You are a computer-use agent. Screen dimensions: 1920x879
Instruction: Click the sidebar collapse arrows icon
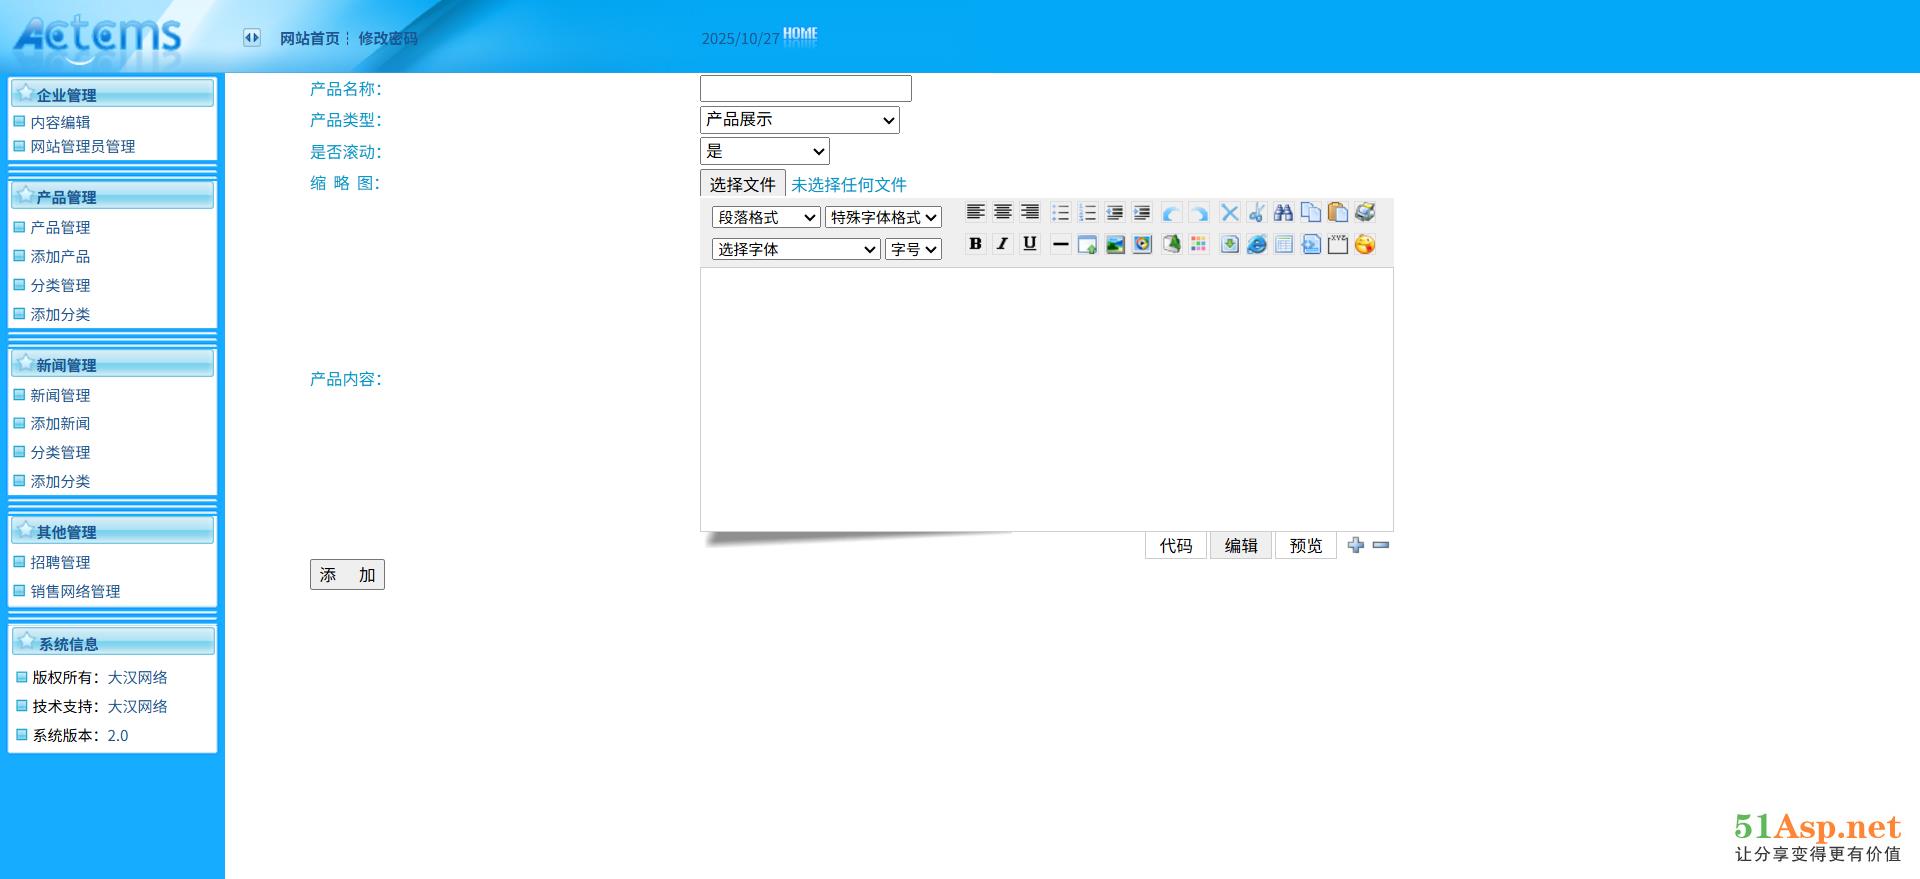pyautogui.click(x=252, y=38)
